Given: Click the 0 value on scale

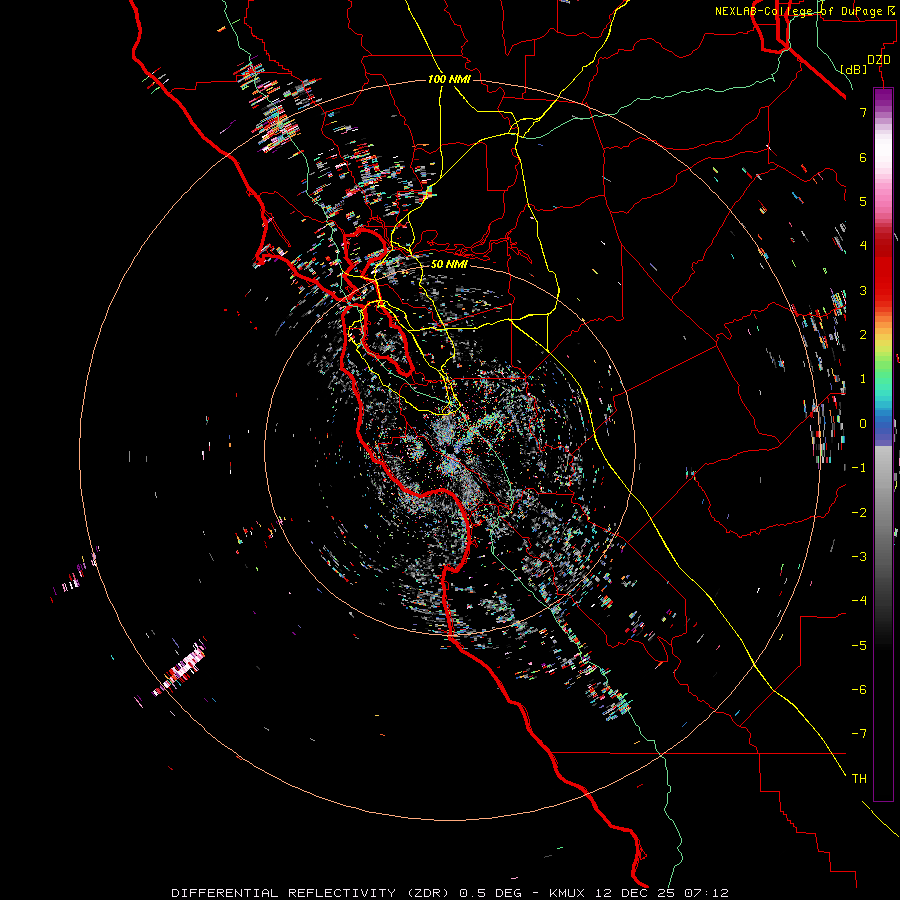Looking at the screenshot, I should [863, 424].
